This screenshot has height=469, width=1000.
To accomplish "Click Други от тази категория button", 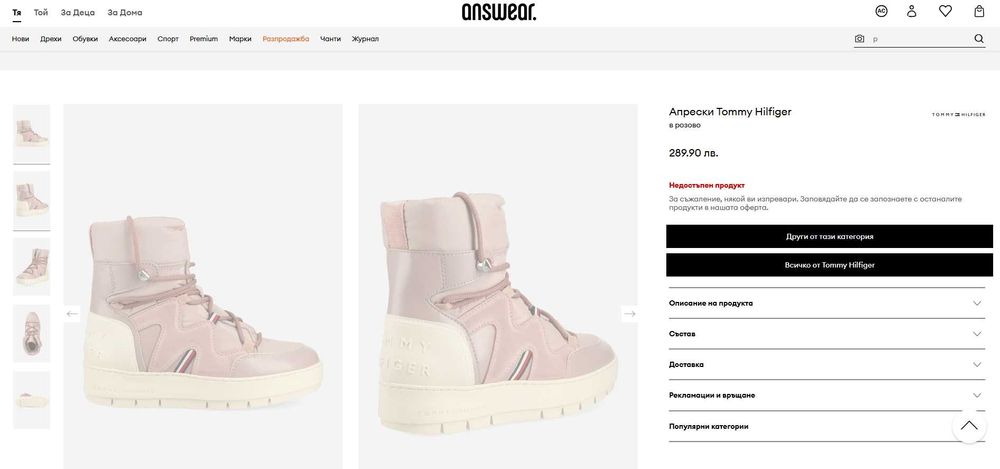I will [x=829, y=236].
